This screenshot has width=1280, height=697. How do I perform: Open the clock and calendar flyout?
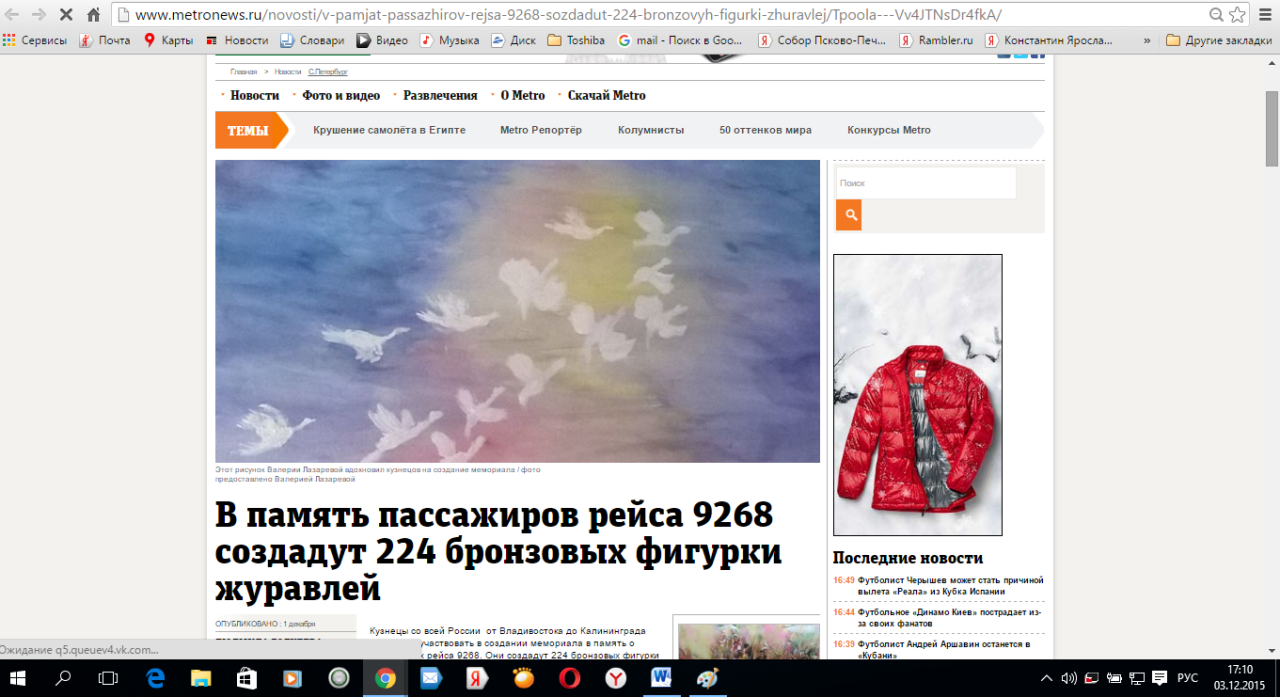coord(1239,678)
